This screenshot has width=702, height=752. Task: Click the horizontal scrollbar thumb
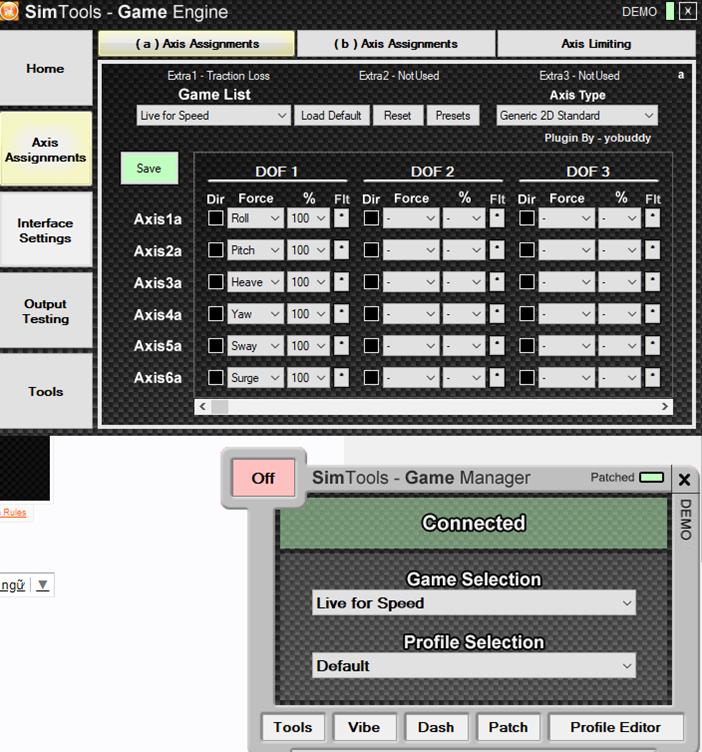point(220,407)
